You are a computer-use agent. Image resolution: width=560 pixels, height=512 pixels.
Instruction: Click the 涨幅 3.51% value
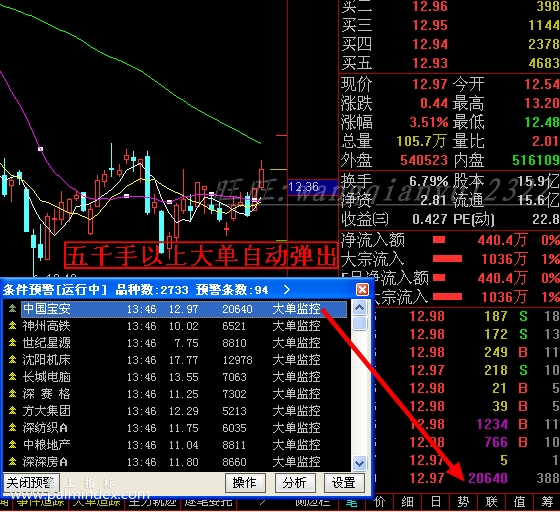coord(429,122)
